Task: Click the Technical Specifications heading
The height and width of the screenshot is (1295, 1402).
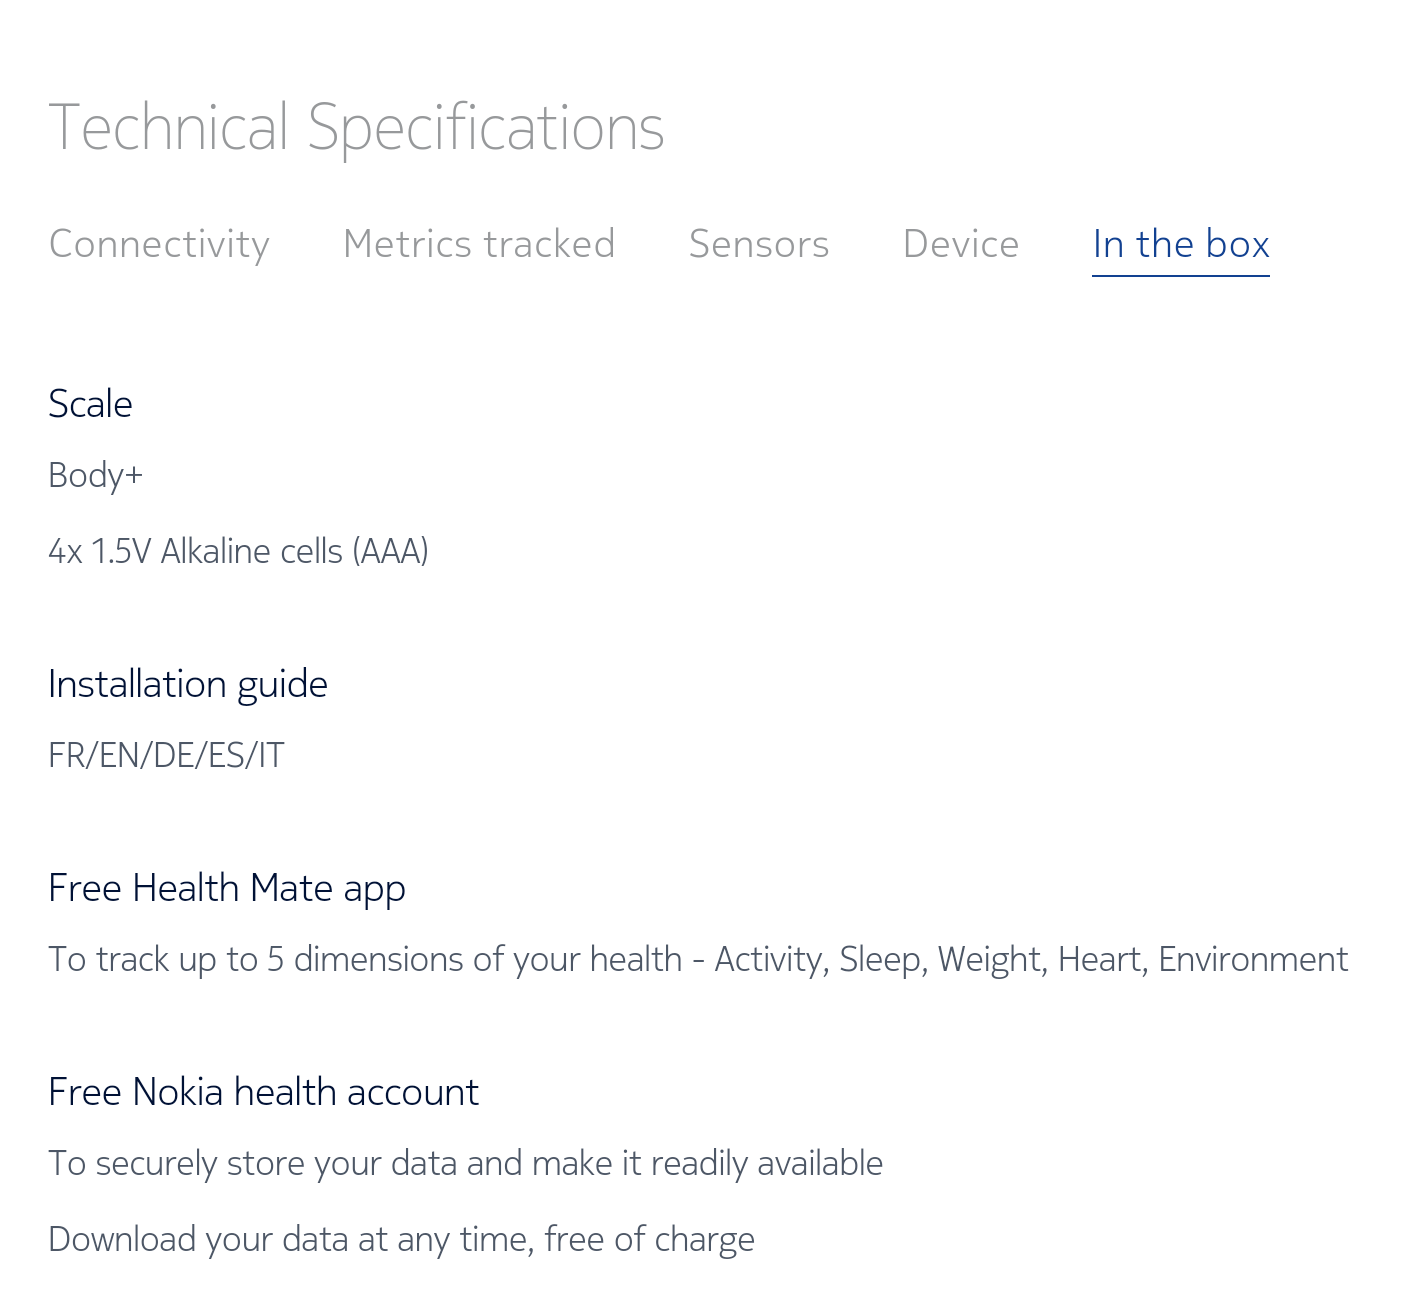Action: click(356, 127)
